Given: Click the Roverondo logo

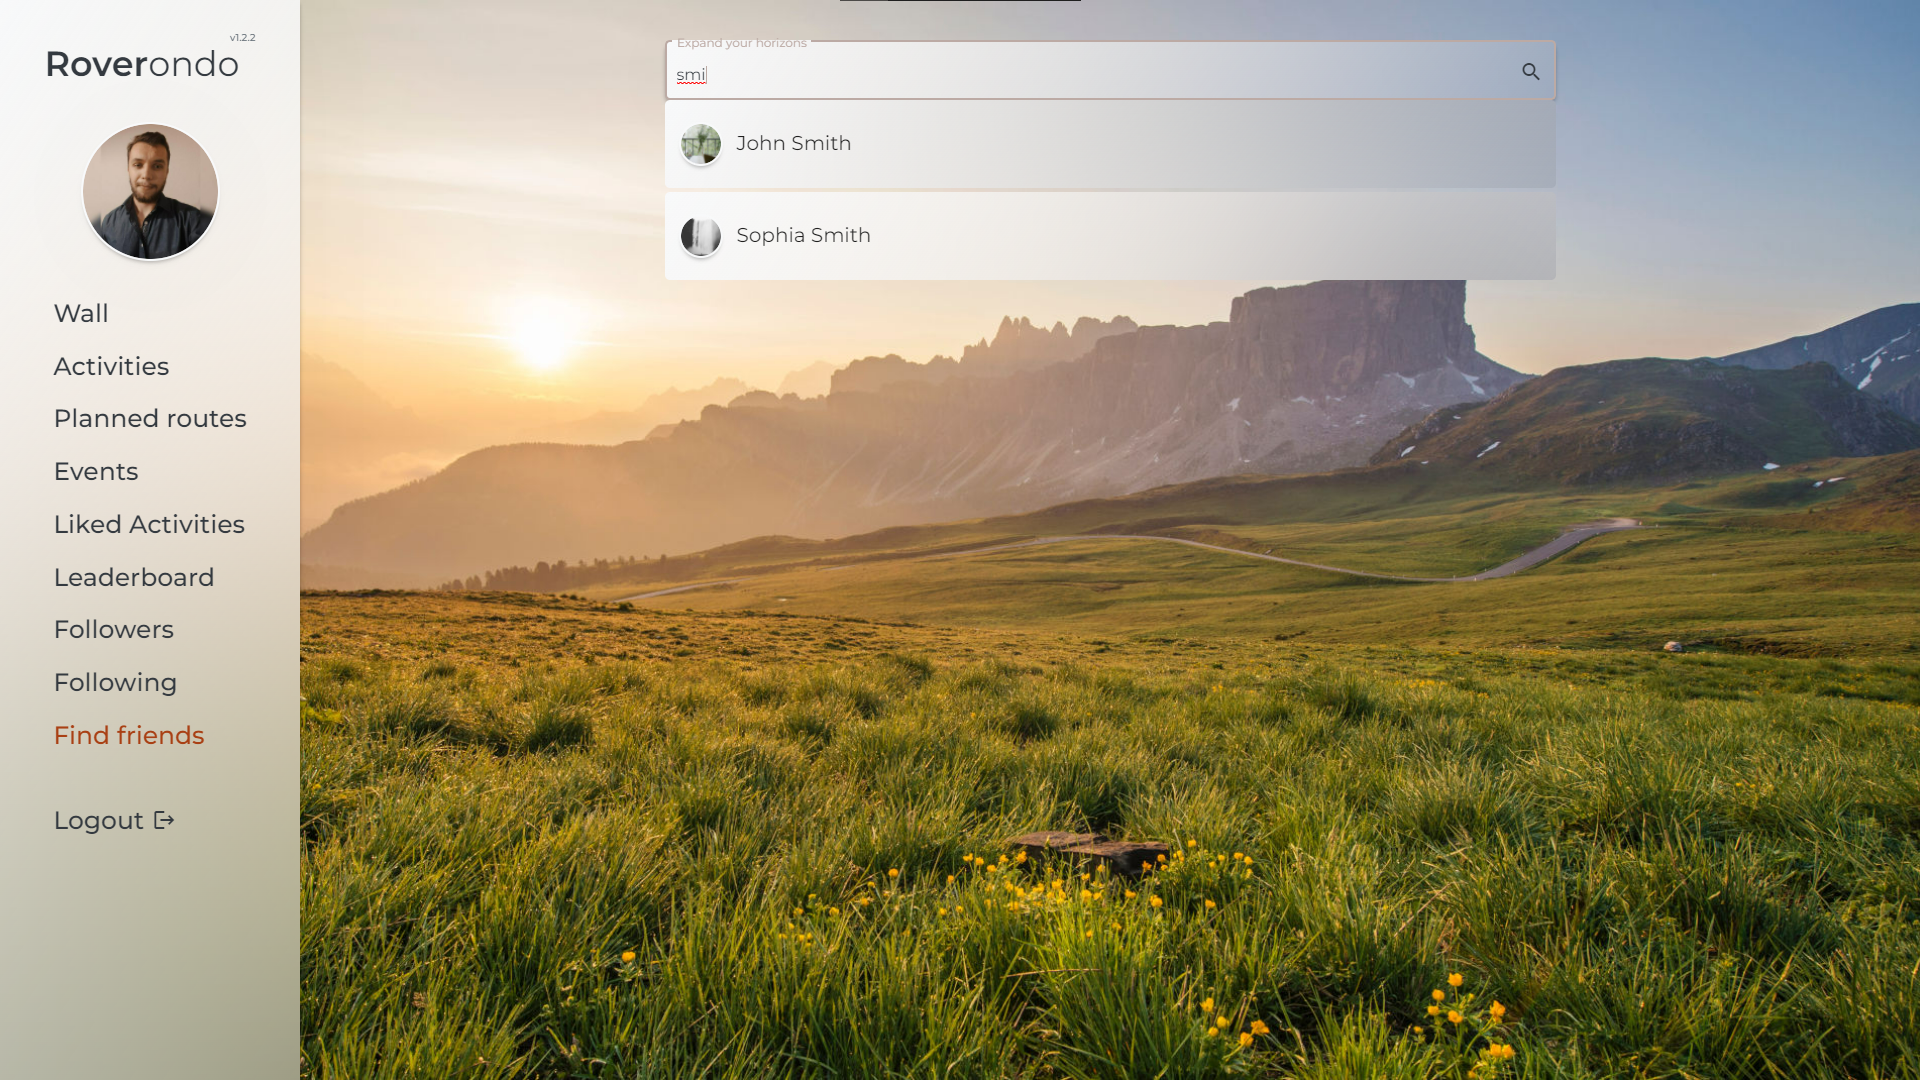Looking at the screenshot, I should 142,64.
